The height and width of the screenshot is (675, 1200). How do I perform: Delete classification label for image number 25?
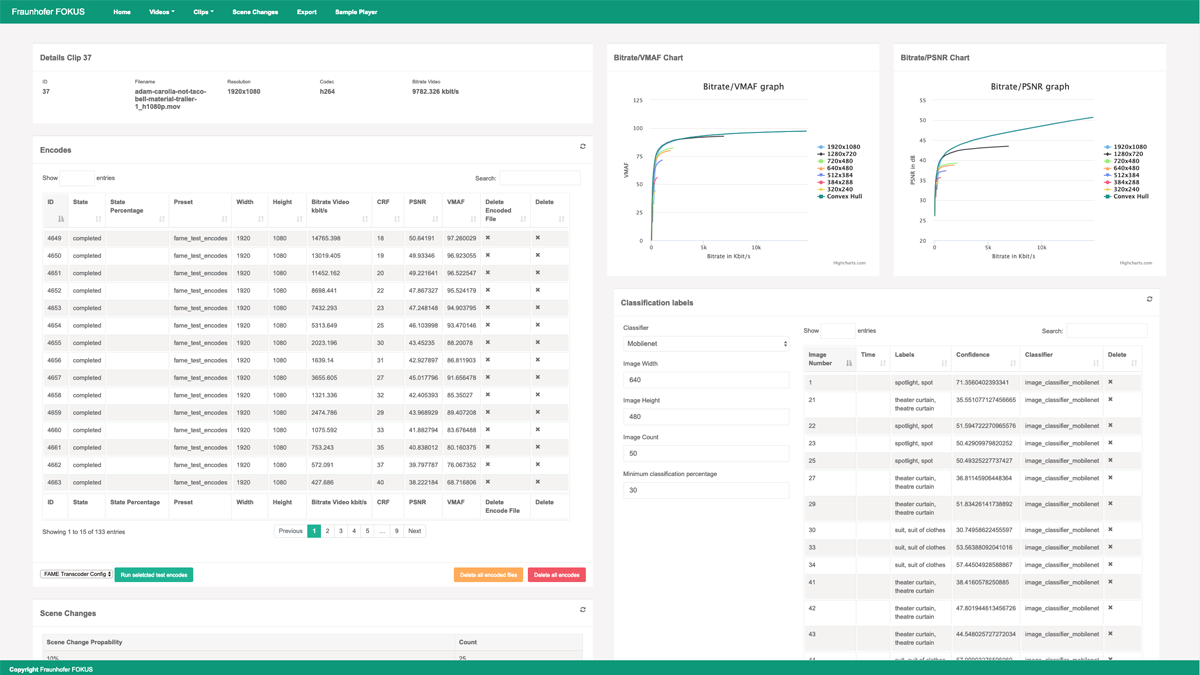point(1110,460)
